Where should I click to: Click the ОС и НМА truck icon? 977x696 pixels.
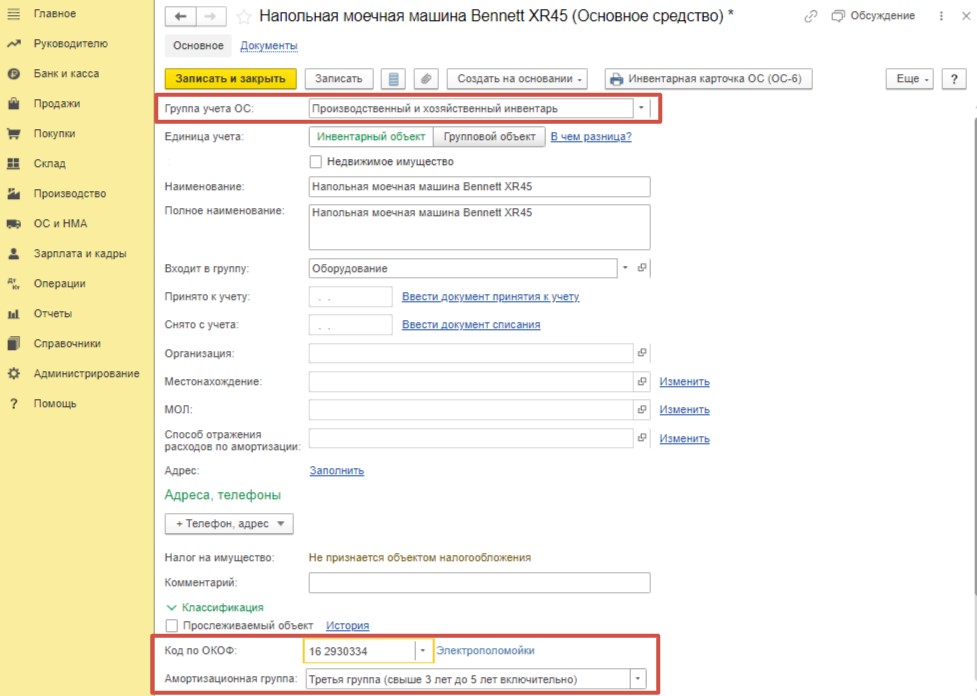14,224
